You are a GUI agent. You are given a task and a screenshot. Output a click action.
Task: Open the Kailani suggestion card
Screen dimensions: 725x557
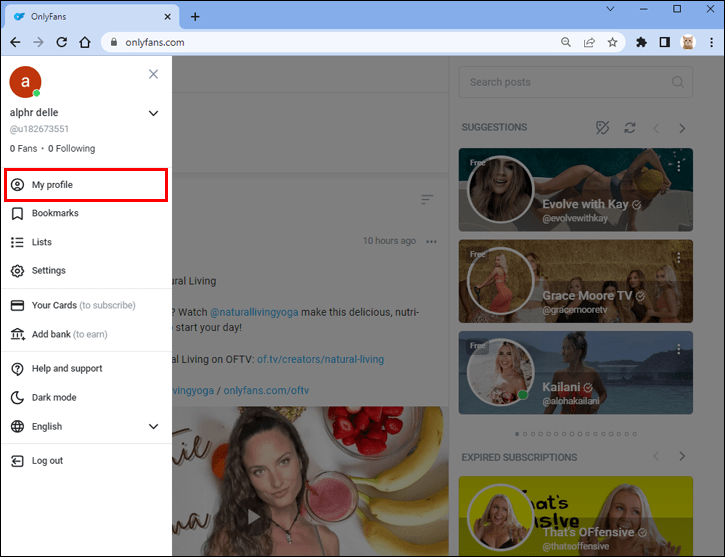tap(576, 373)
